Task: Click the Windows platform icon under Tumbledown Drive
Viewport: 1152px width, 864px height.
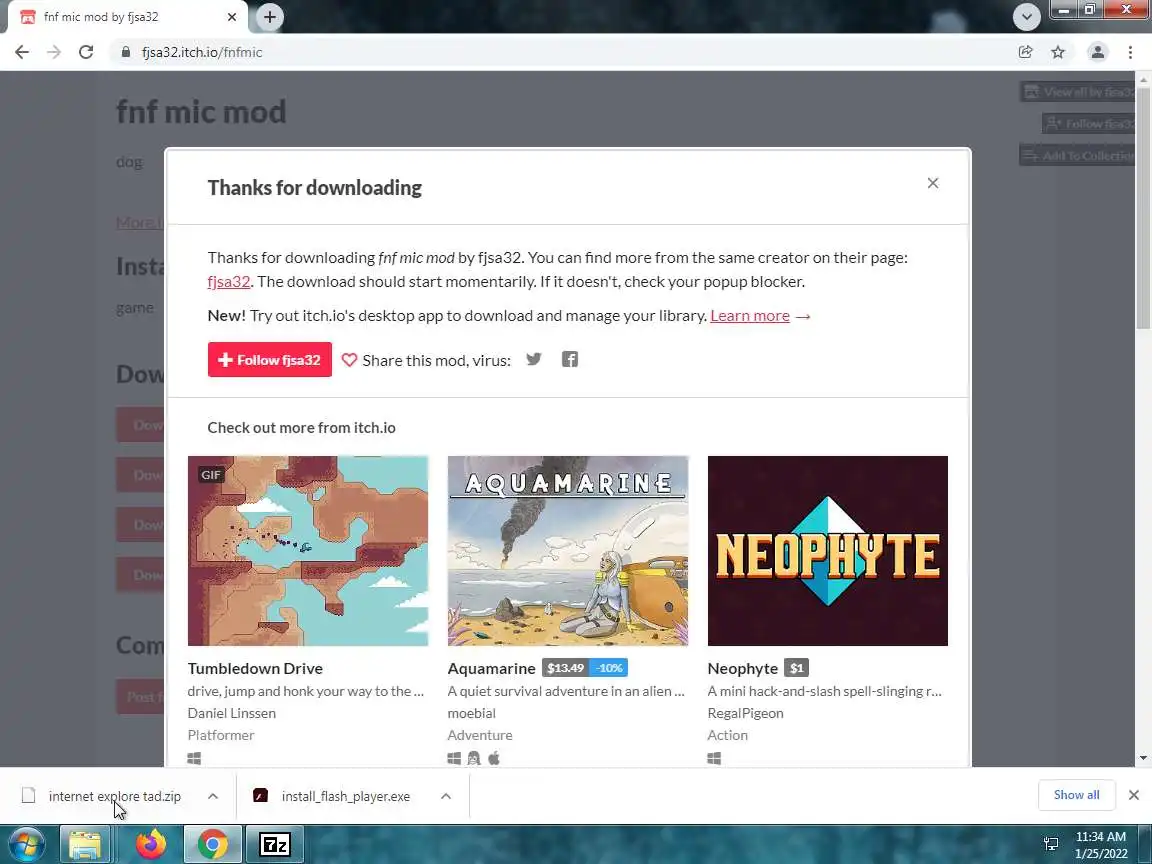Action: (x=195, y=758)
